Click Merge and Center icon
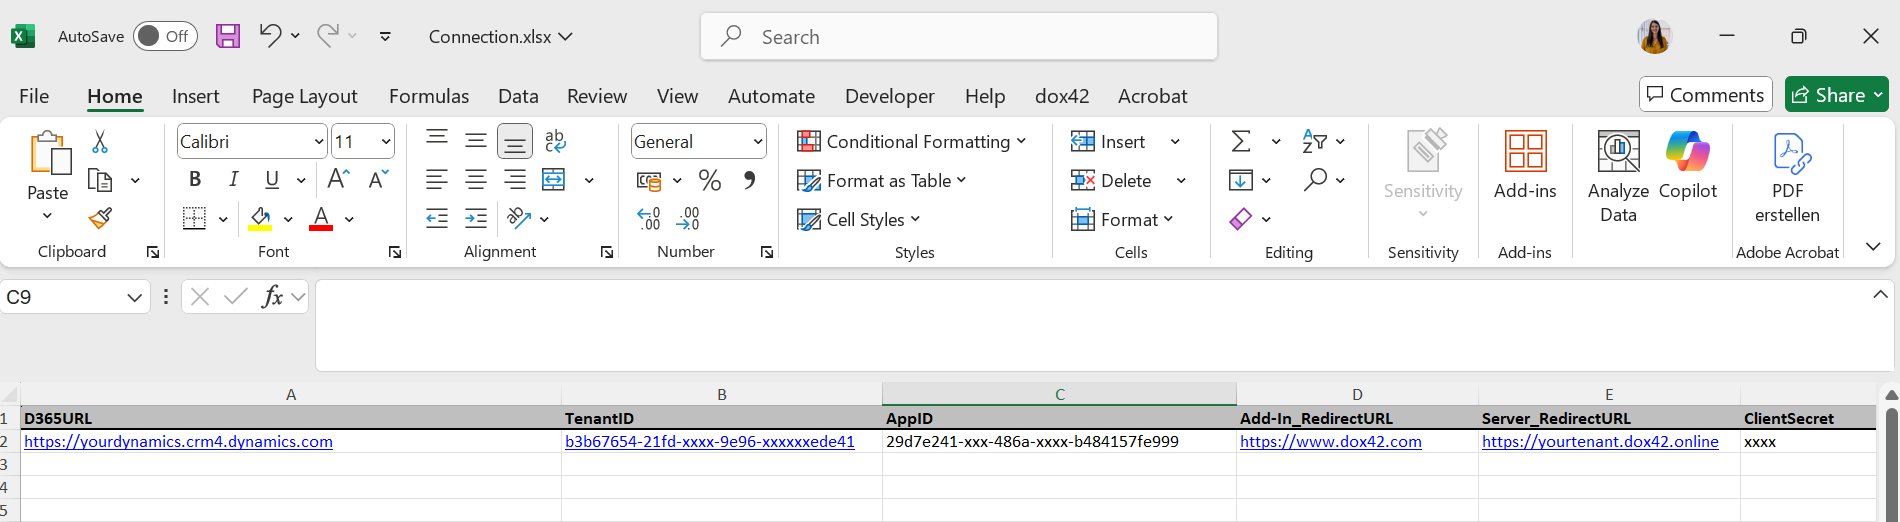The image size is (1900, 522). click(553, 180)
